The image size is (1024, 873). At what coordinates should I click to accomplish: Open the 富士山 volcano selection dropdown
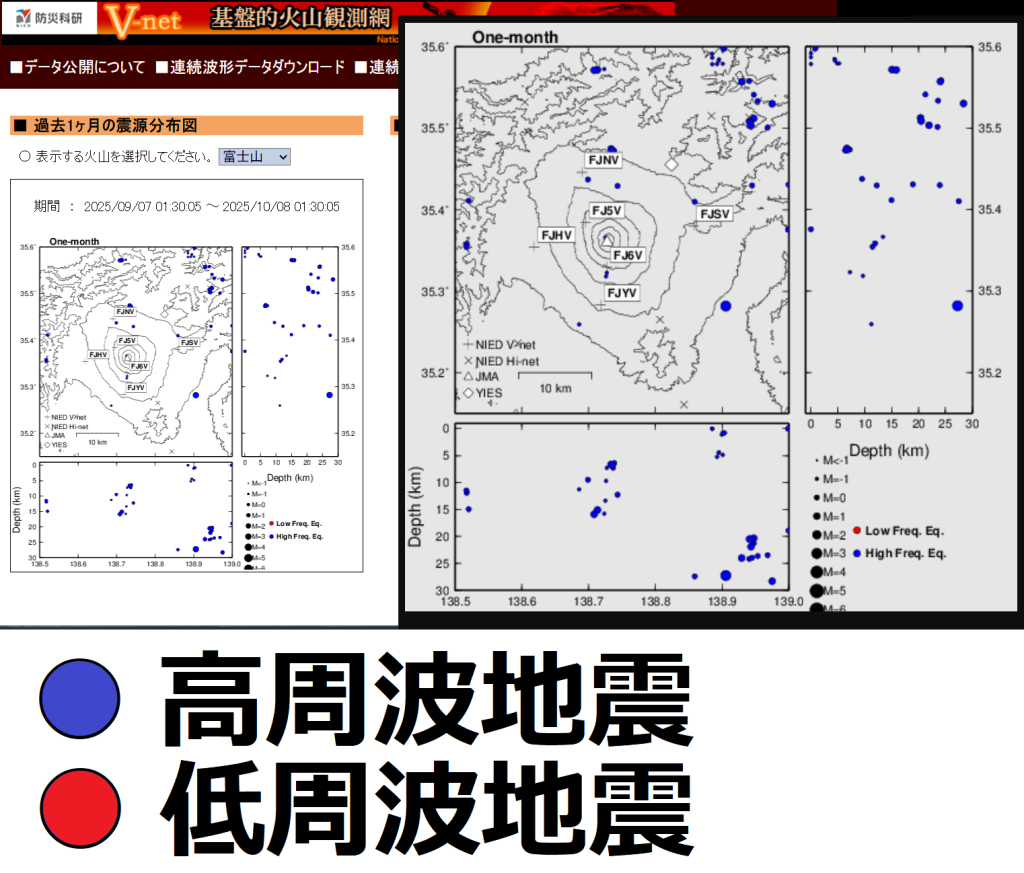click(254, 157)
